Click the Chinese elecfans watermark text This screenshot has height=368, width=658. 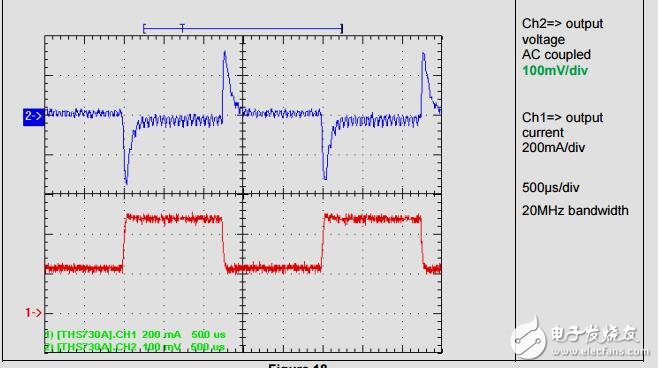pos(595,334)
